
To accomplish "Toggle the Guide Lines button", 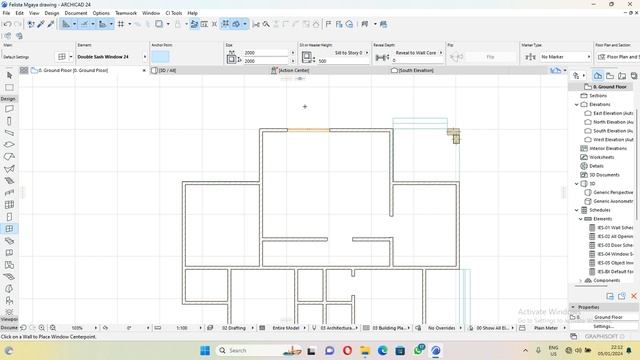I will click(x=66, y=24).
